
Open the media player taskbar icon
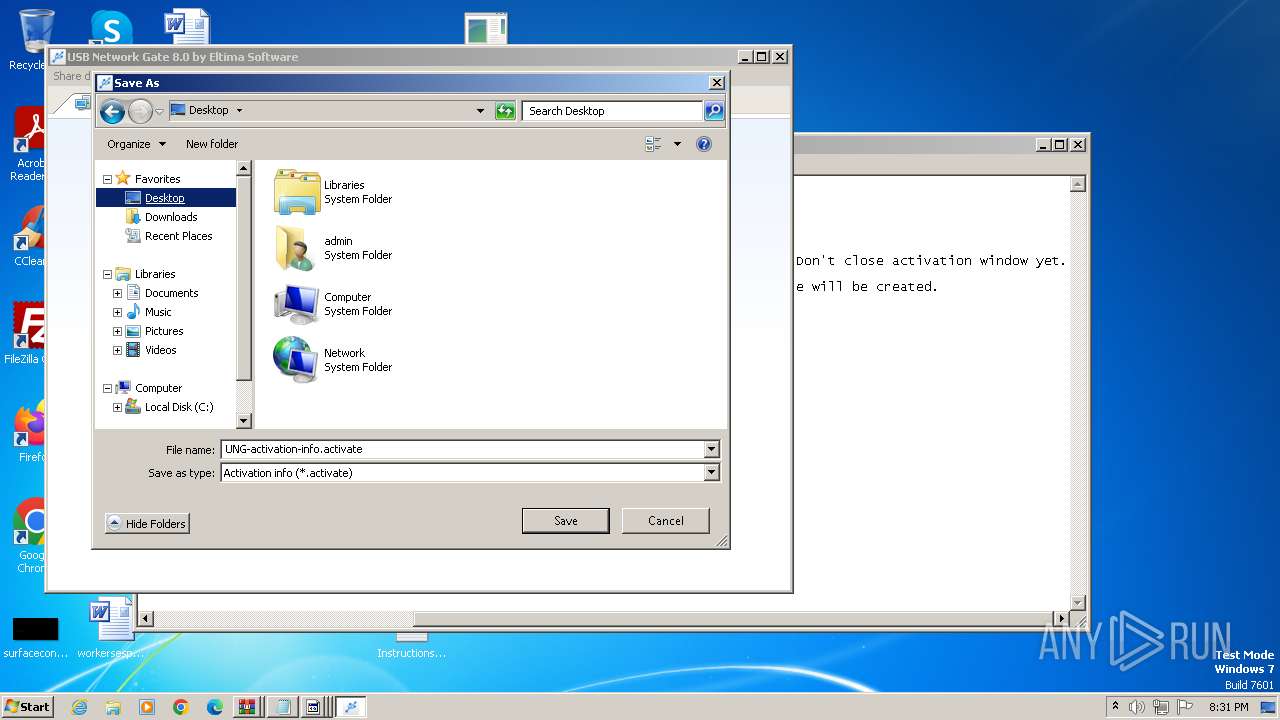(147, 707)
